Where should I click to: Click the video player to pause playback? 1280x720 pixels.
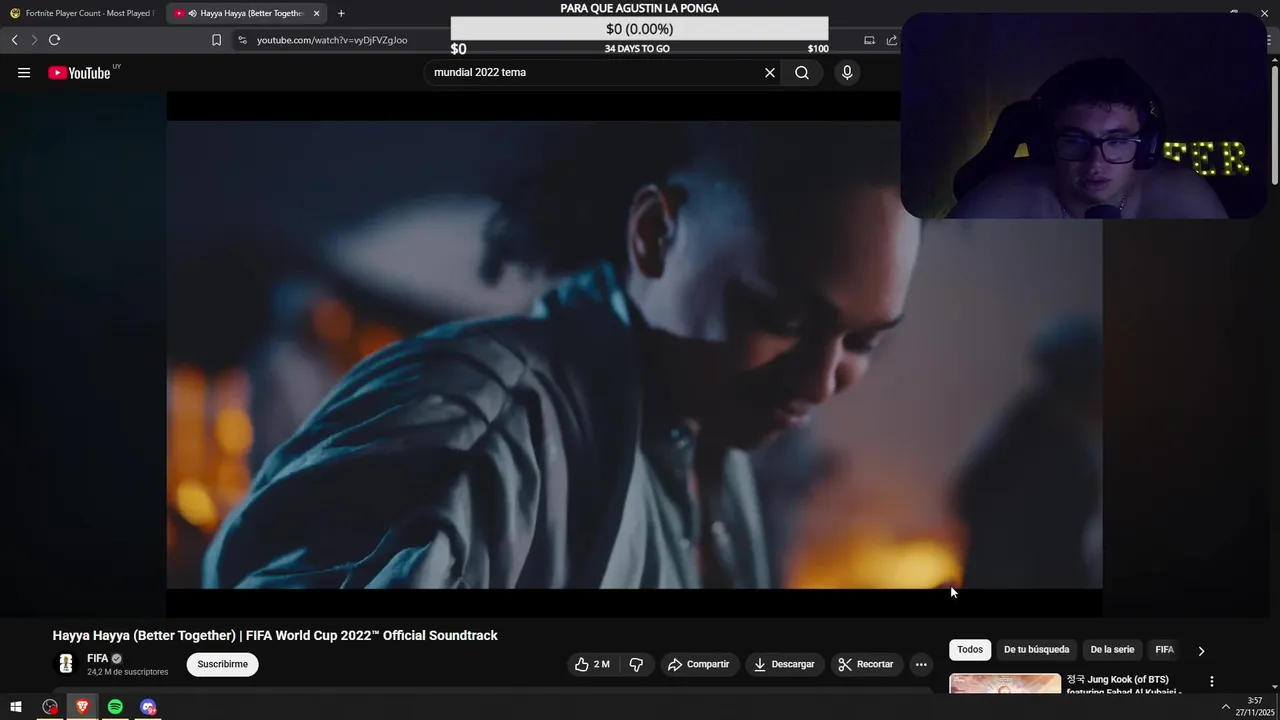coord(634,355)
